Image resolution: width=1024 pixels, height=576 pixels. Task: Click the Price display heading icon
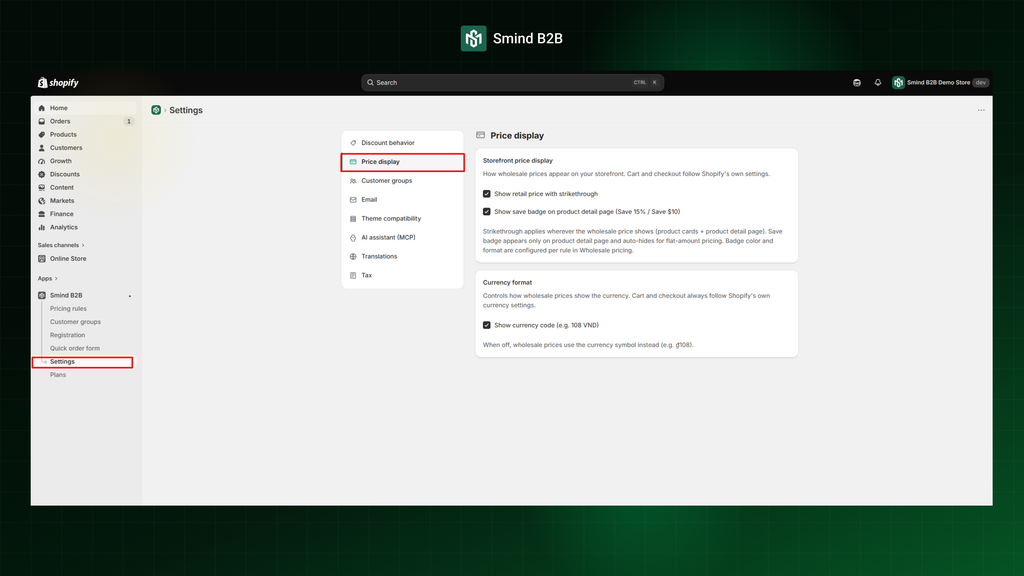481,135
